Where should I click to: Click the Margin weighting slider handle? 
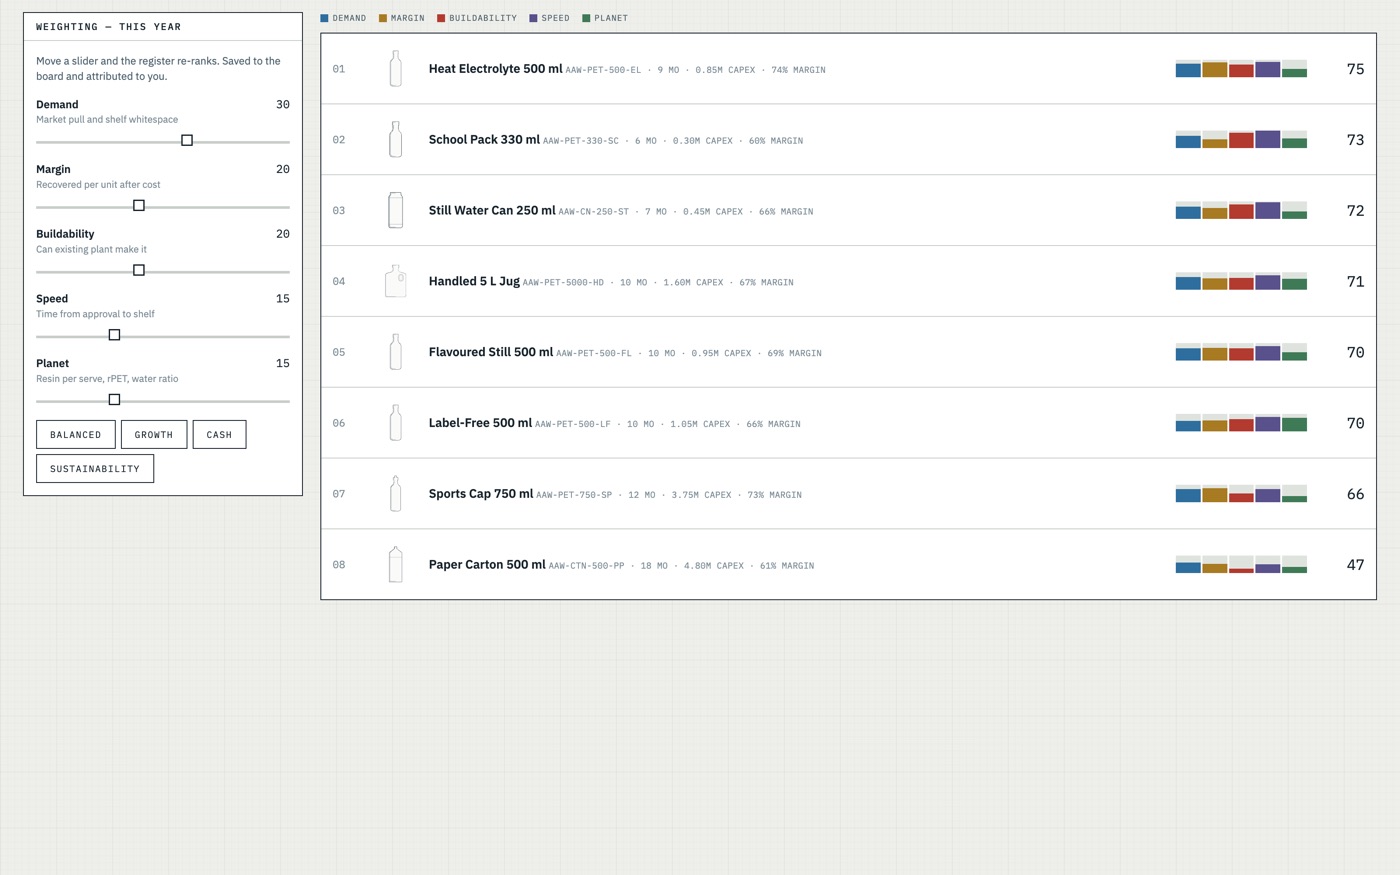139,206
